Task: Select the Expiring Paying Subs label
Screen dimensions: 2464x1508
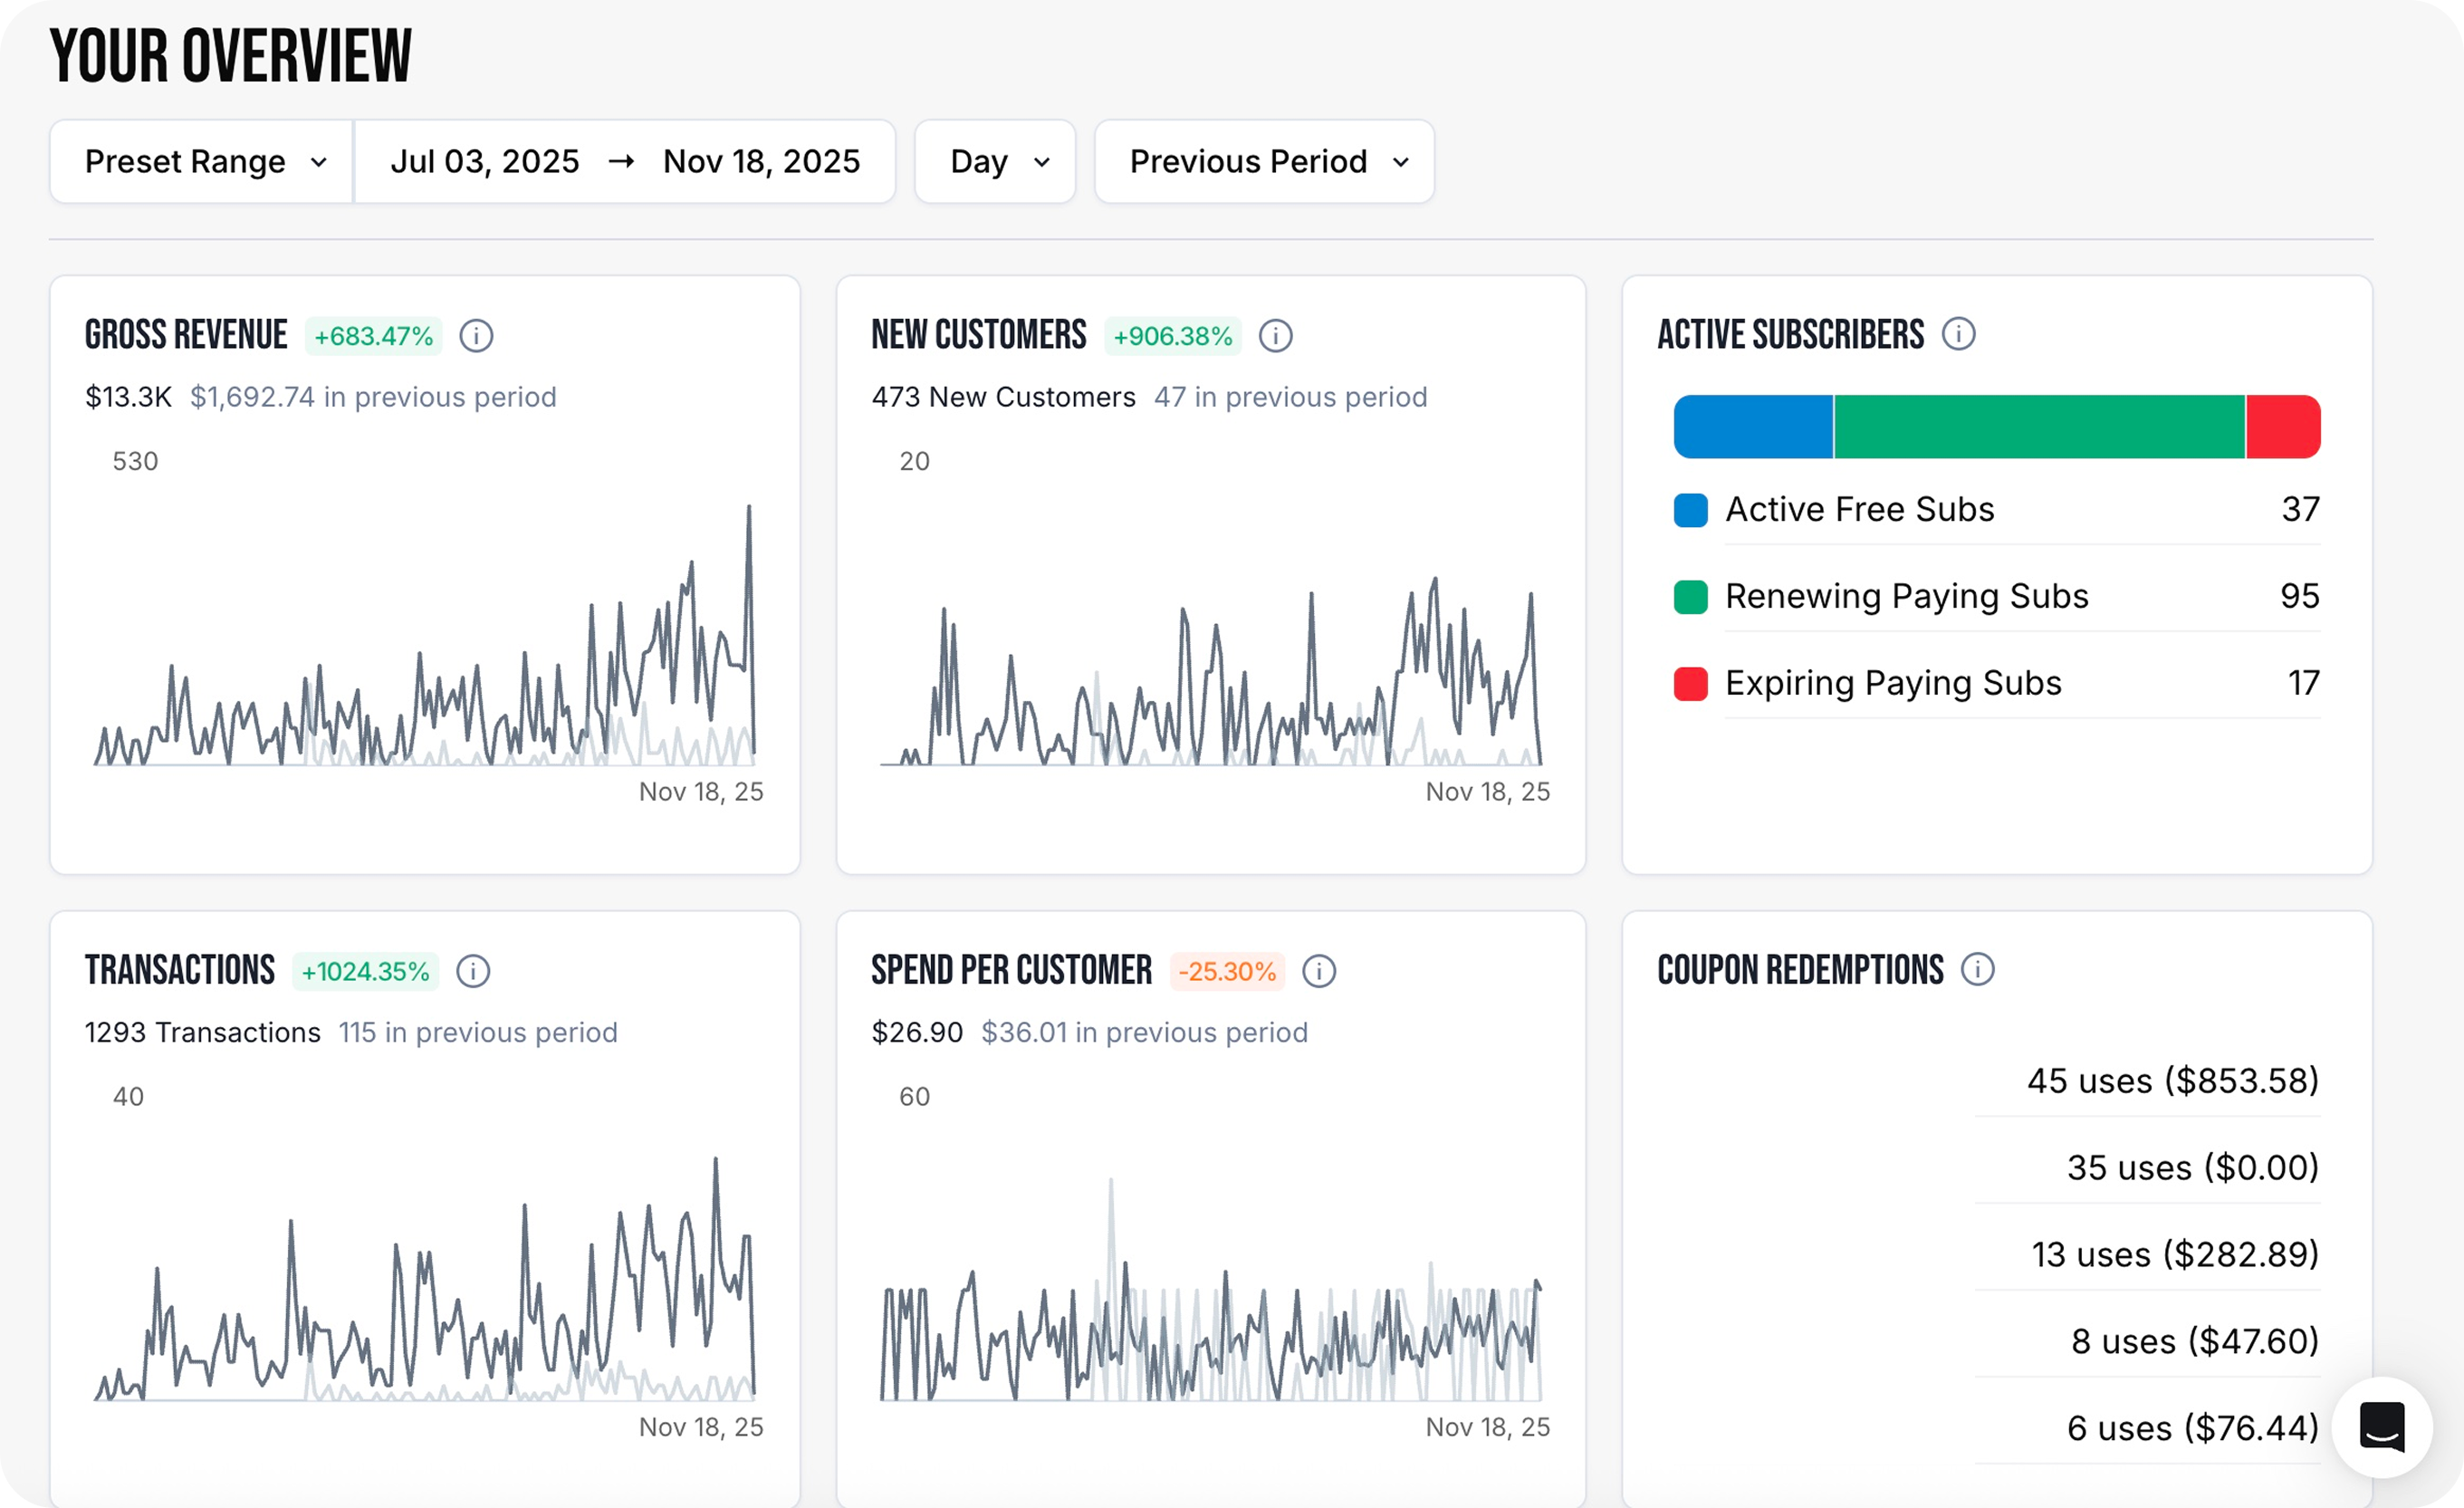Action: [x=1893, y=684]
